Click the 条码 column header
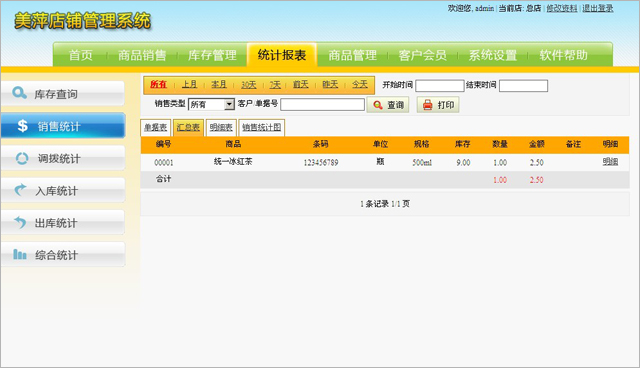640x368 pixels. coord(320,144)
